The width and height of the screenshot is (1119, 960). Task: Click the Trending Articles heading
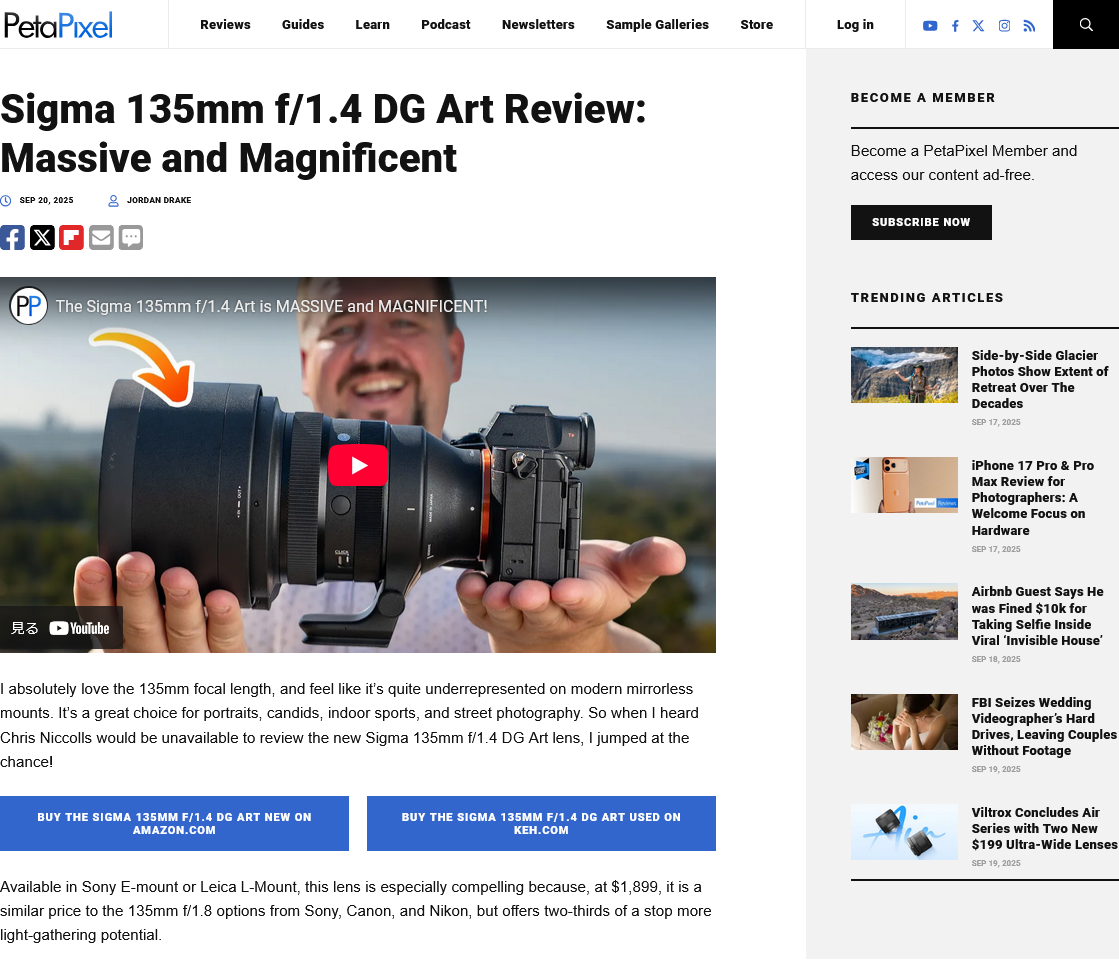click(x=927, y=298)
